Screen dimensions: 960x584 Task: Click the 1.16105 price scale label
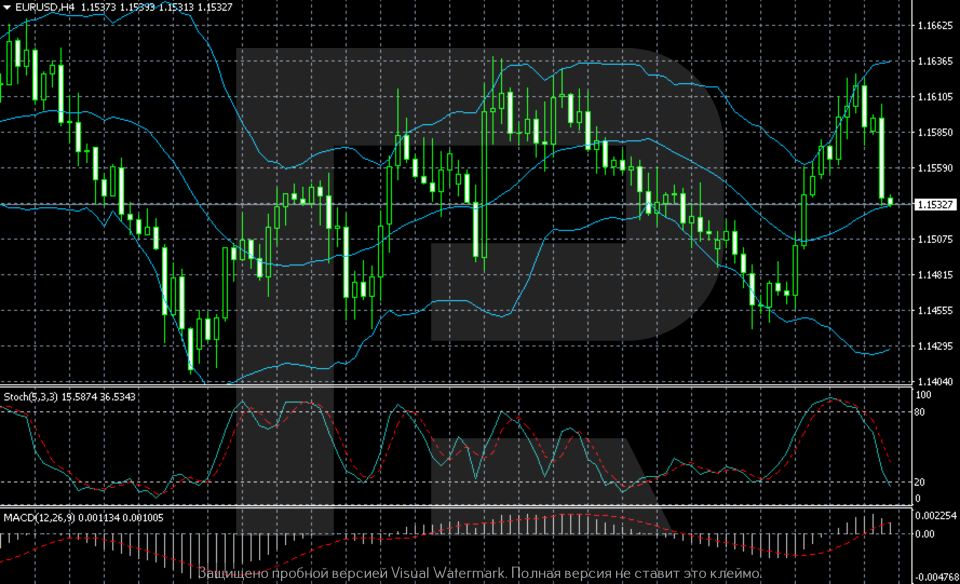tap(935, 97)
